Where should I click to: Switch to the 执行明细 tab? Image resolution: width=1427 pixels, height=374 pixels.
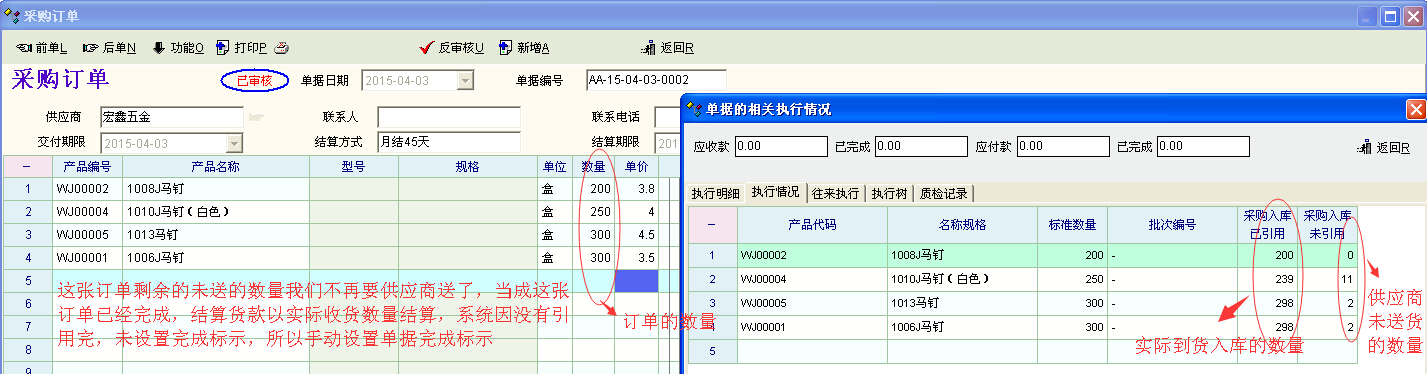tap(716, 193)
